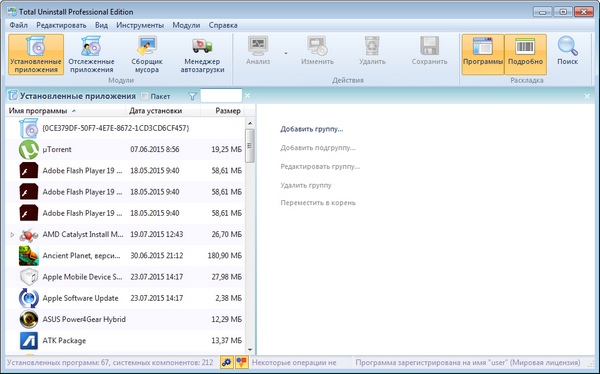Viewport: 600px width, 374px height.
Task: Launch the Сборщик мусора cleaner
Action: 147,54
